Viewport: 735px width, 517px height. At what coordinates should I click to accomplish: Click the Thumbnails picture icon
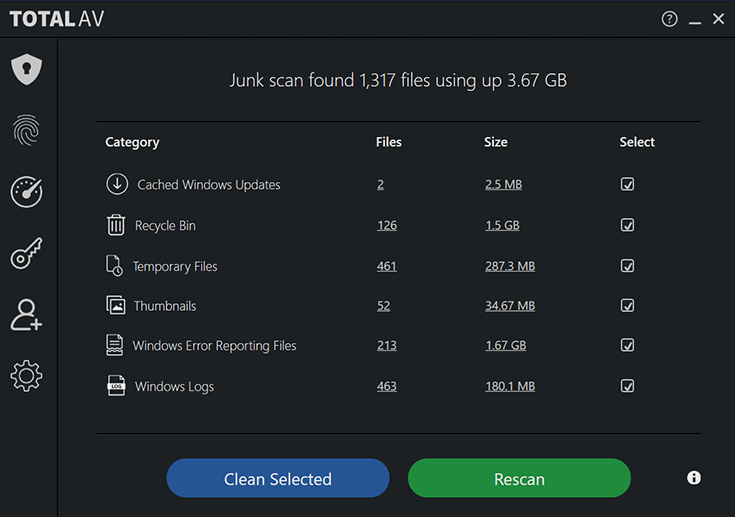pos(115,305)
